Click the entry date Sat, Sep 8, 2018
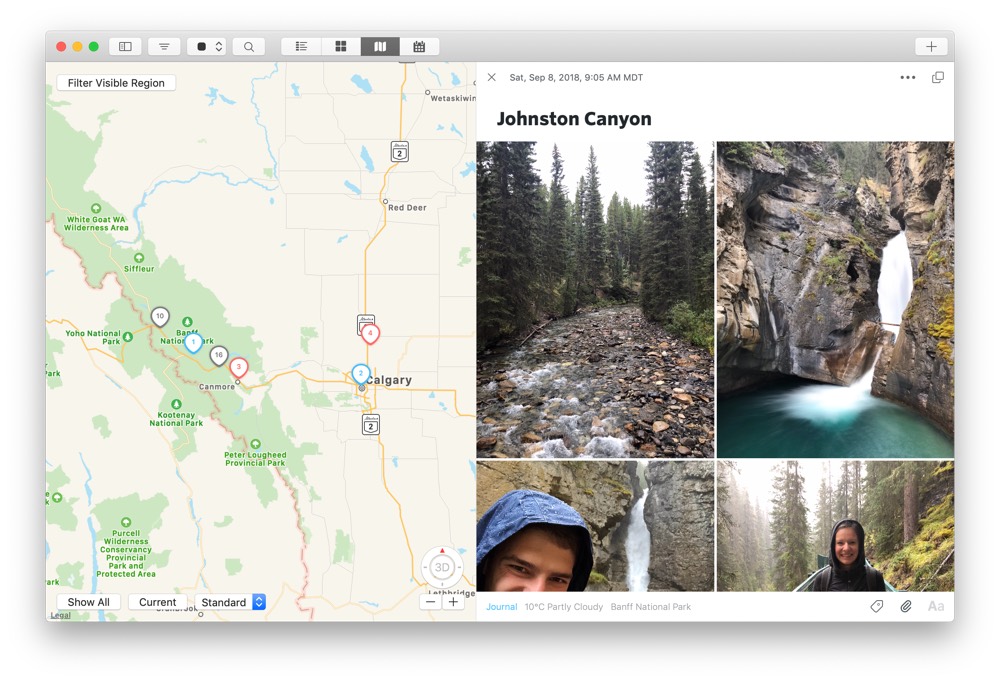Viewport: 1000px width, 682px height. click(x=576, y=77)
